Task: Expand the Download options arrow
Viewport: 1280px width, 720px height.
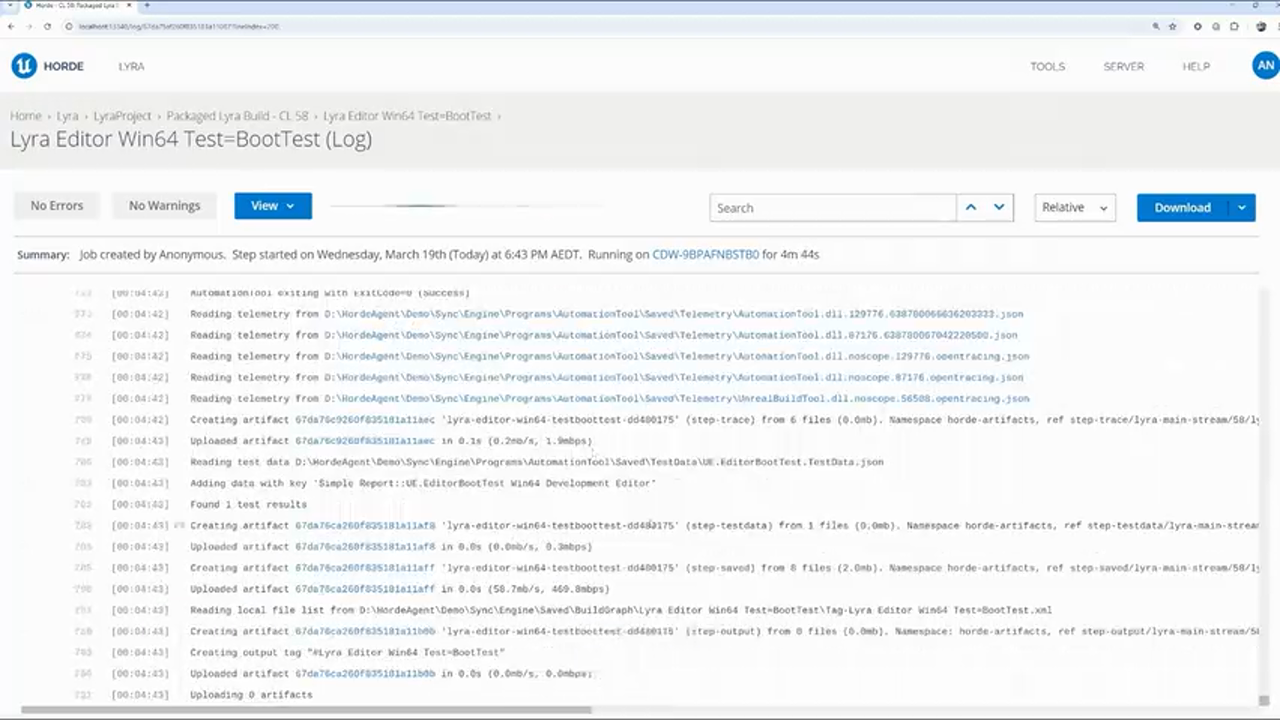Action: pyautogui.click(x=1241, y=207)
